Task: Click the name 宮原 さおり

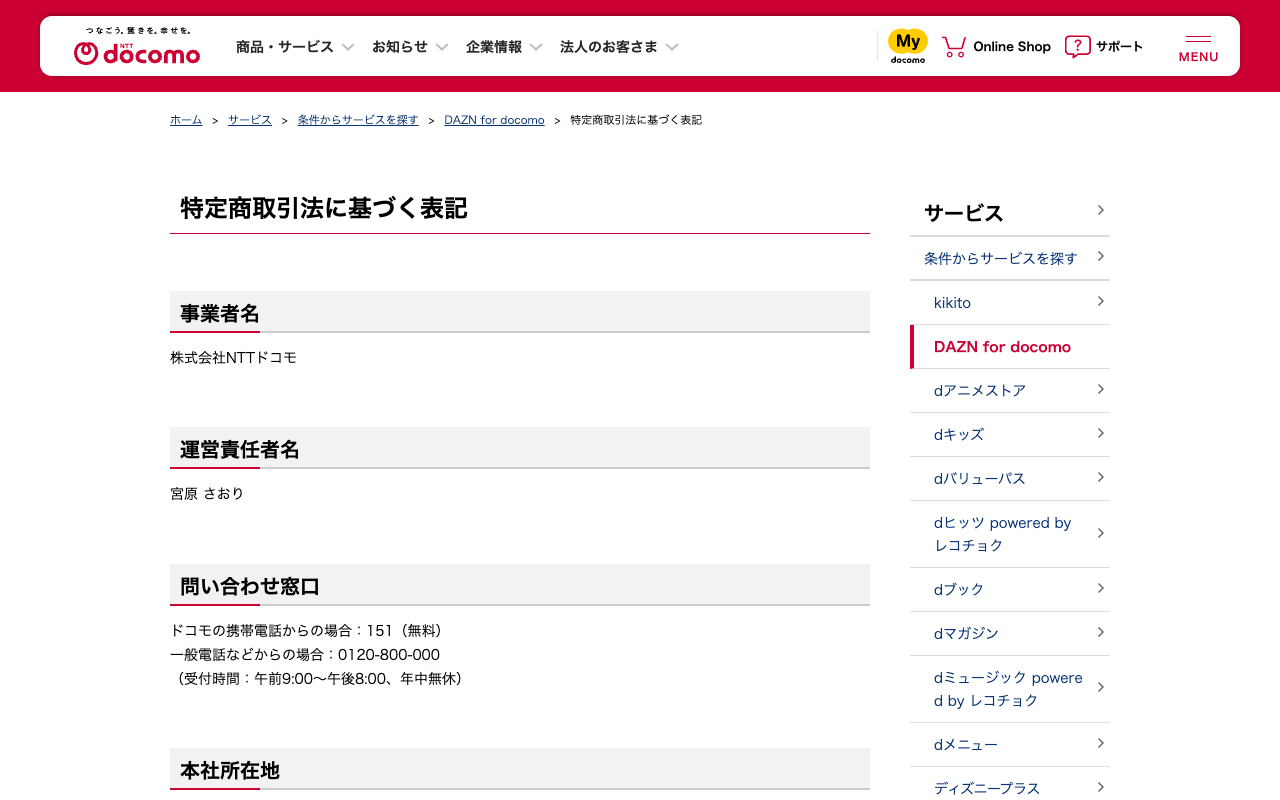Action: [x=207, y=493]
